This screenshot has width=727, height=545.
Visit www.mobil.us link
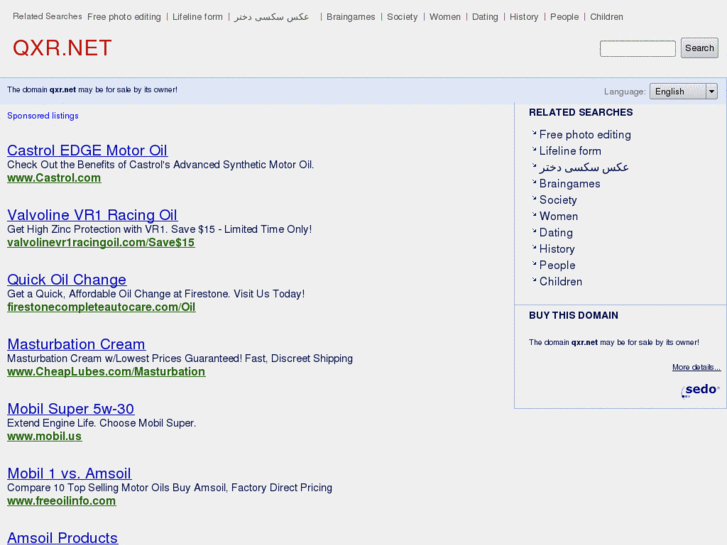45,436
